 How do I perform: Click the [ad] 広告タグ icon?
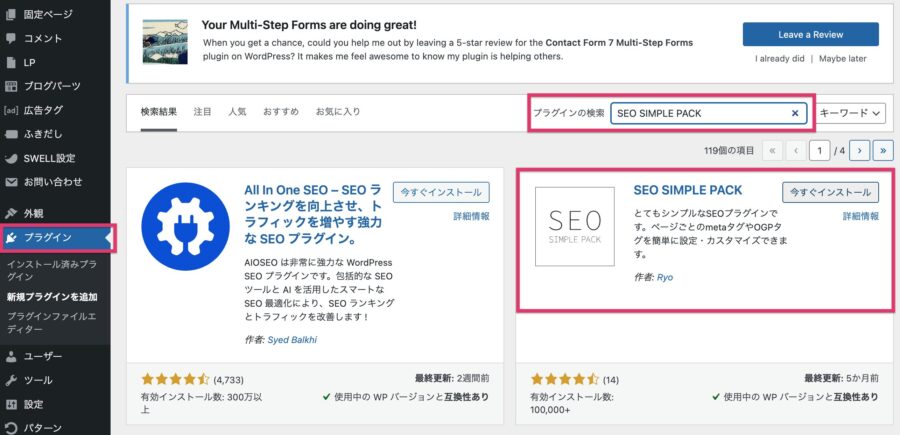pos(11,110)
